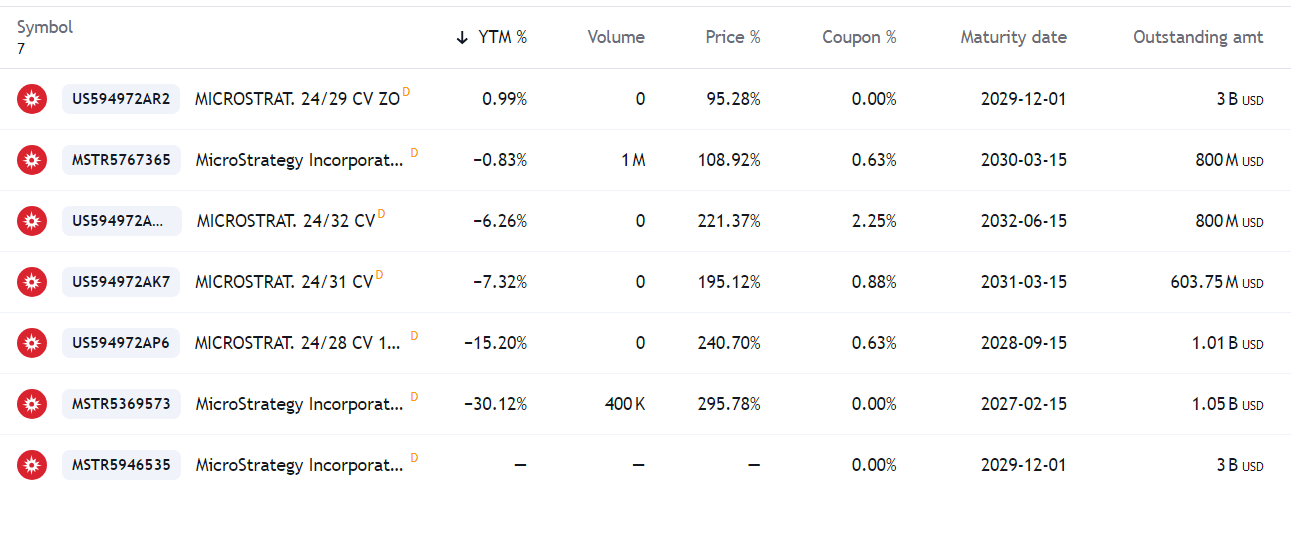Screen dimensions: 1291x543
Task: Open the US594972AR2 bond symbol link
Action: coord(121,99)
